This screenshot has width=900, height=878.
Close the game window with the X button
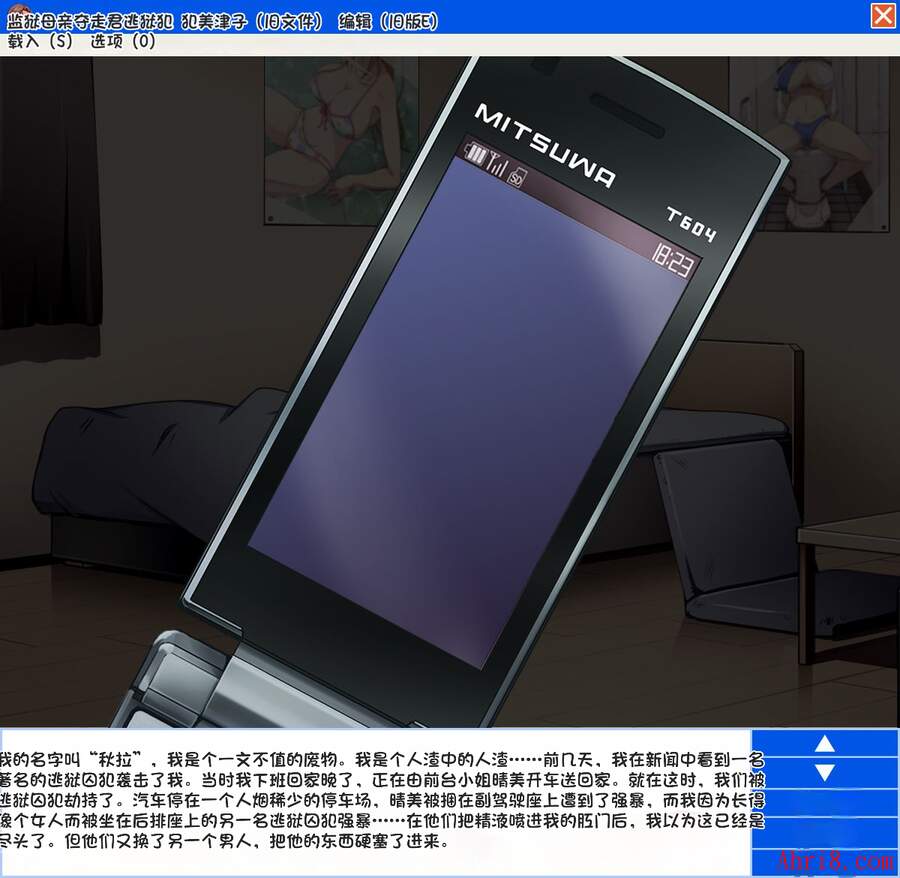[882, 17]
